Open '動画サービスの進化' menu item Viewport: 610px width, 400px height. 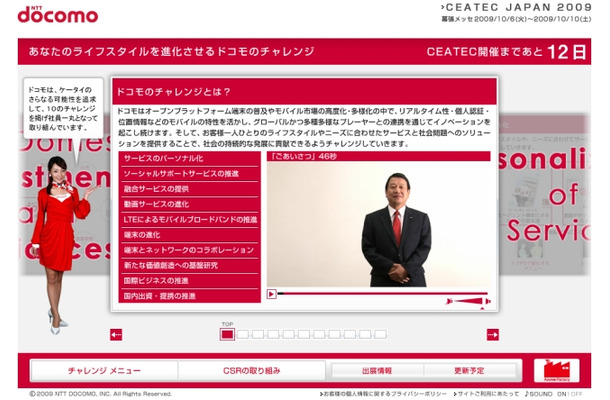(190, 204)
